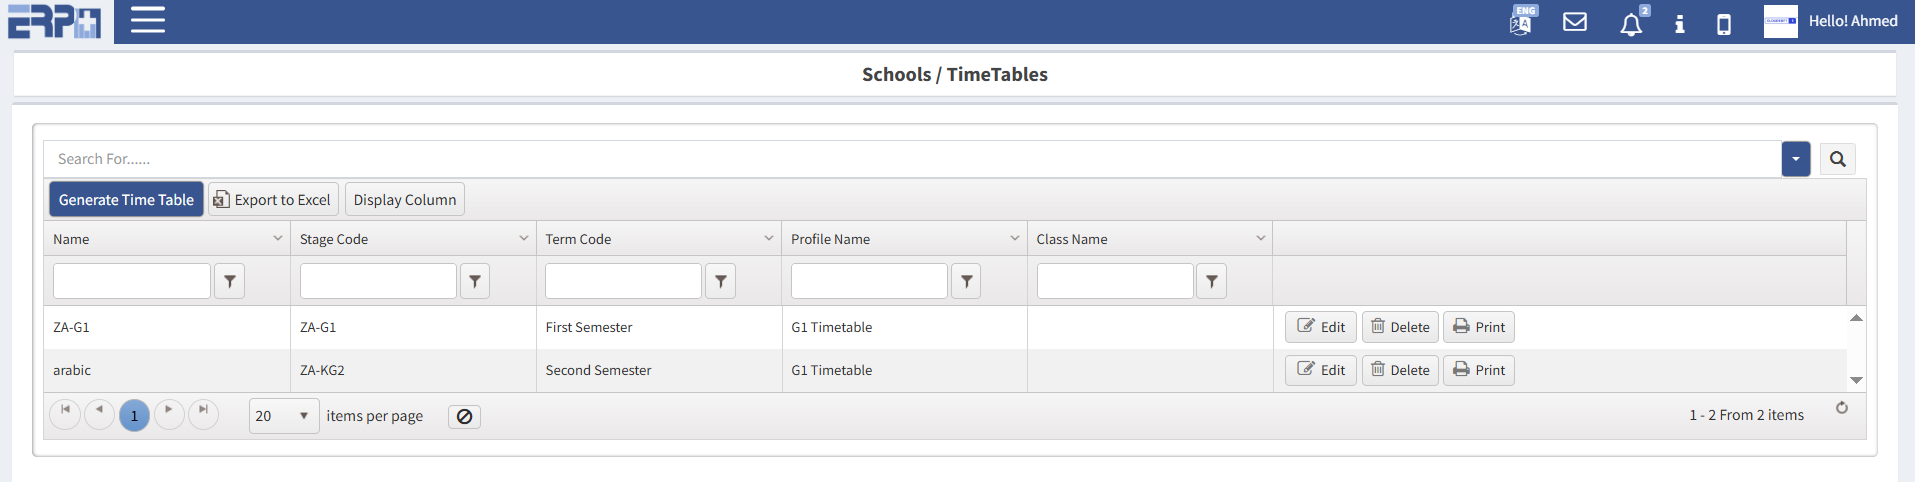This screenshot has height=482, width=1915.
Task: Open the Profile Name column menu arrow
Action: point(1014,238)
